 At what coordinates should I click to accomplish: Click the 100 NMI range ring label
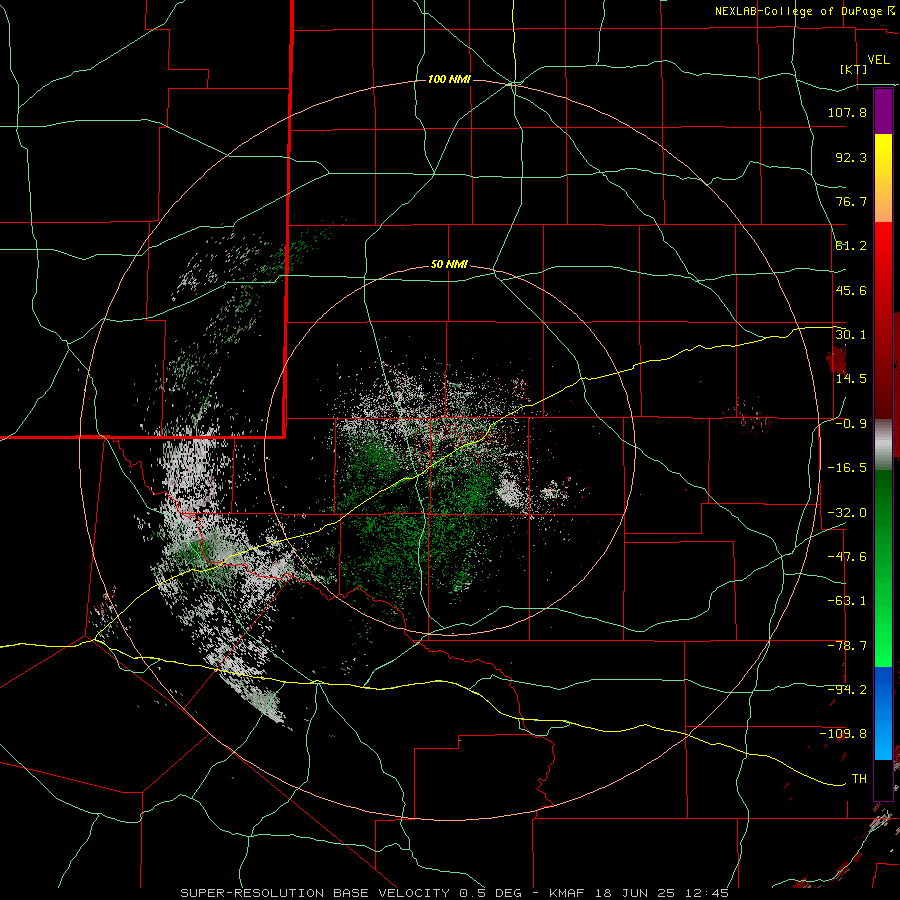449,79
